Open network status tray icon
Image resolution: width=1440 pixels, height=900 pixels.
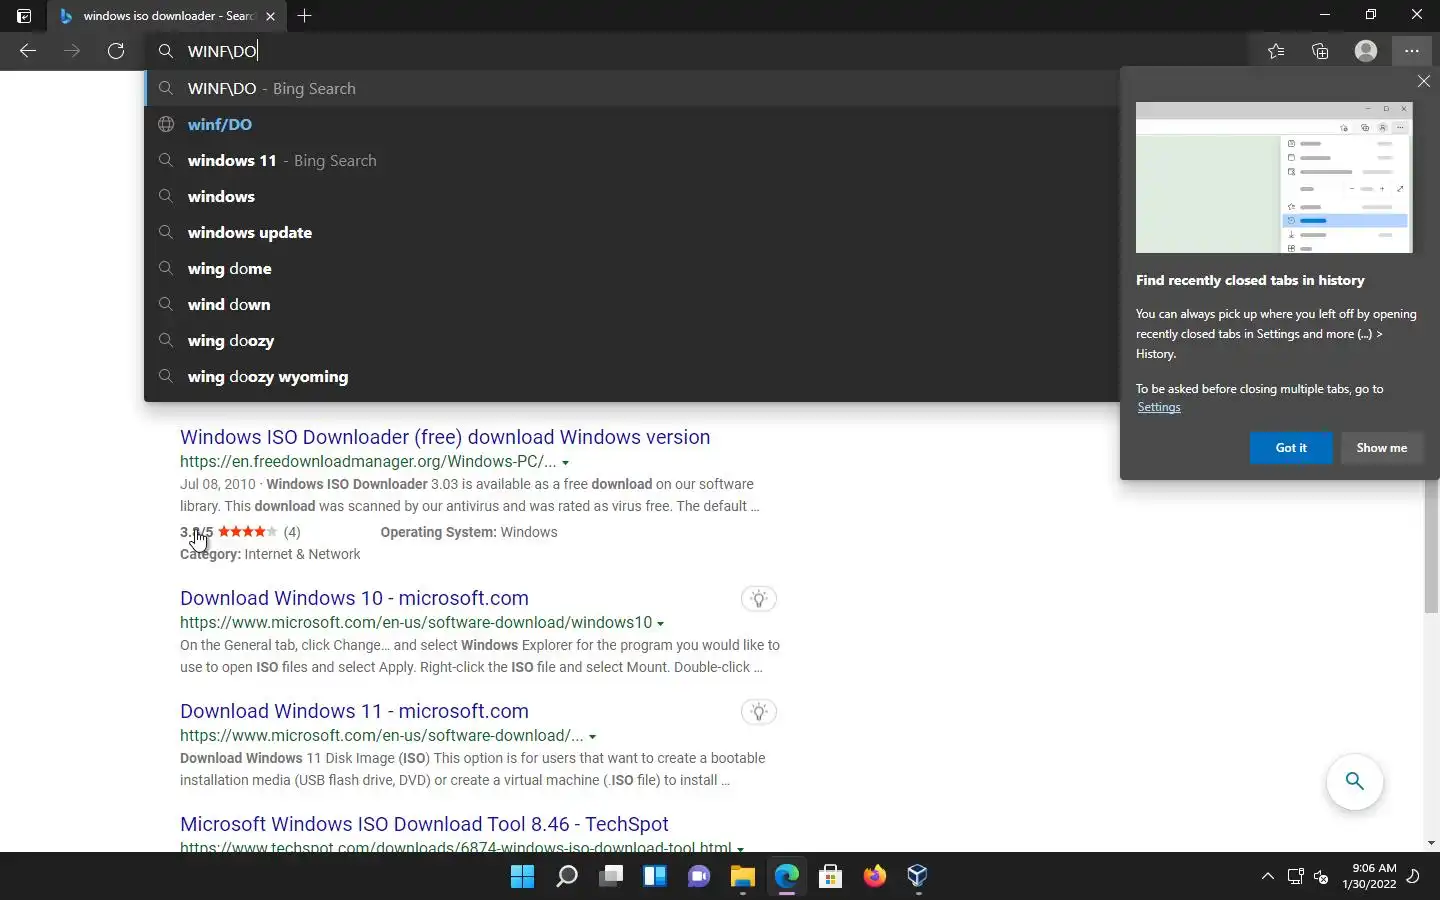[1296, 877]
